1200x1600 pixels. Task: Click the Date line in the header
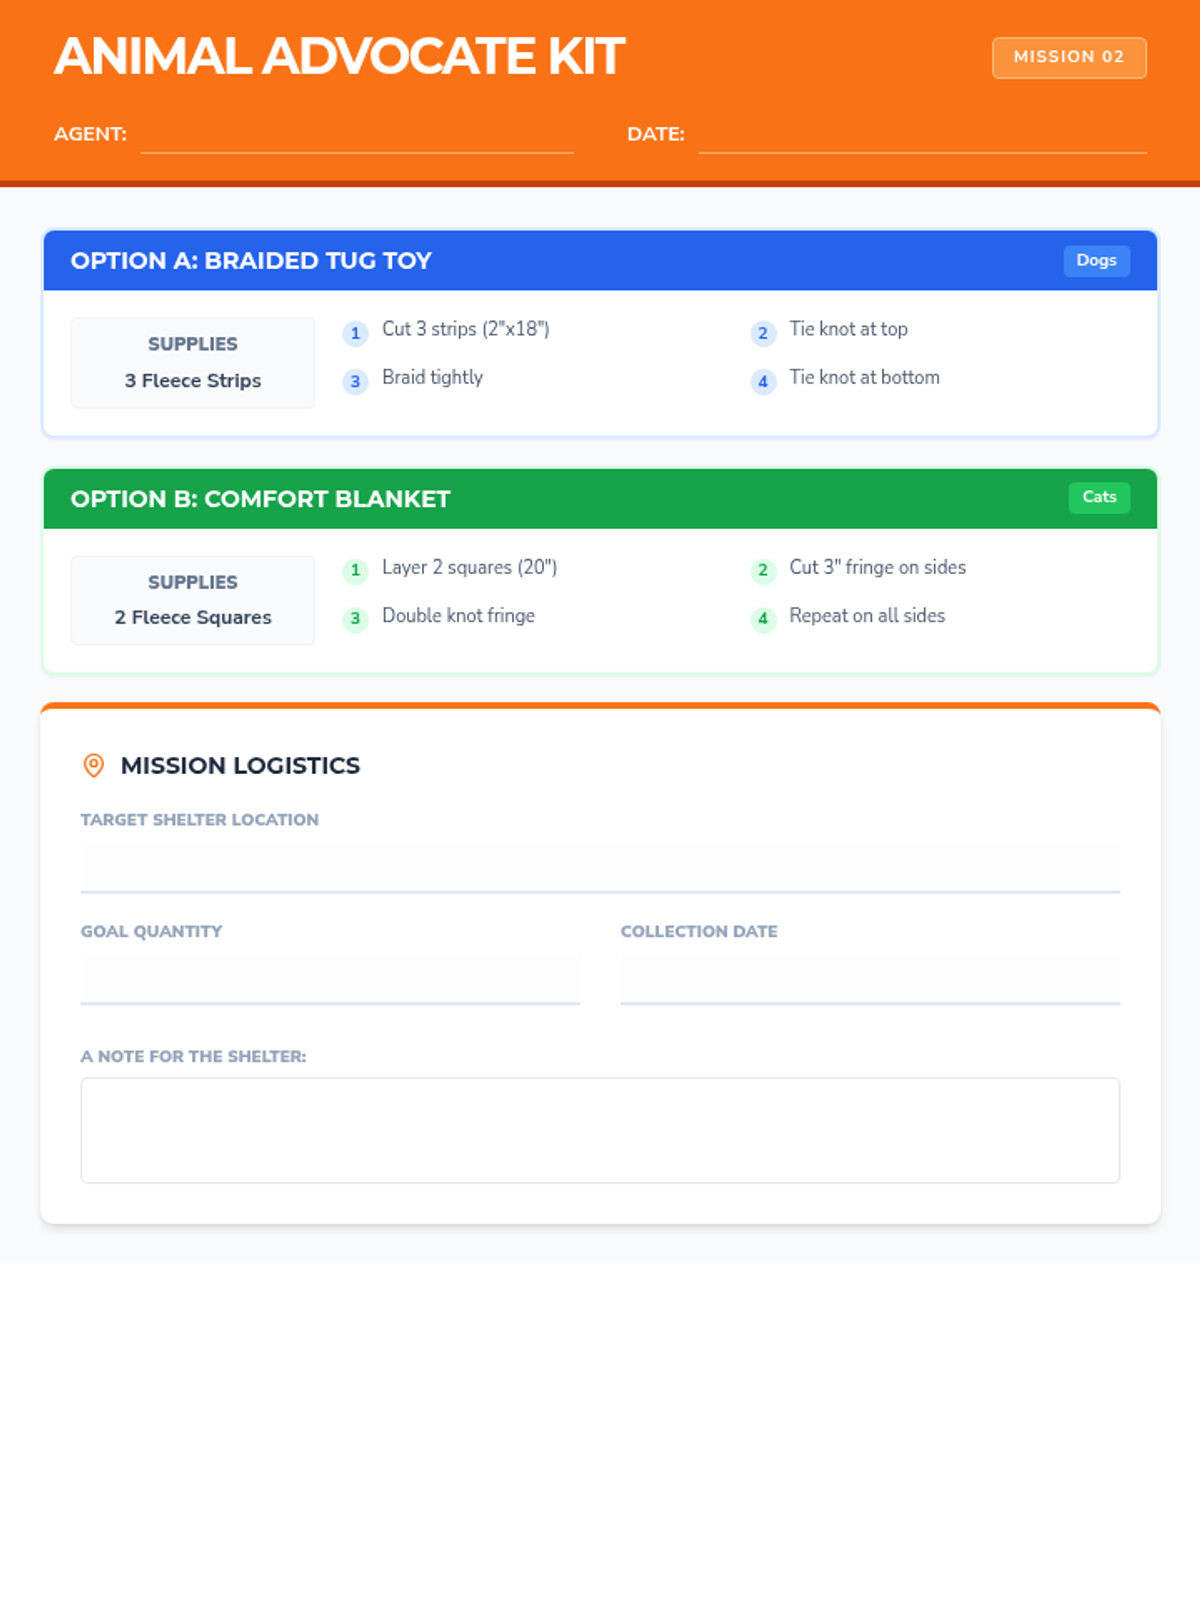921,135
